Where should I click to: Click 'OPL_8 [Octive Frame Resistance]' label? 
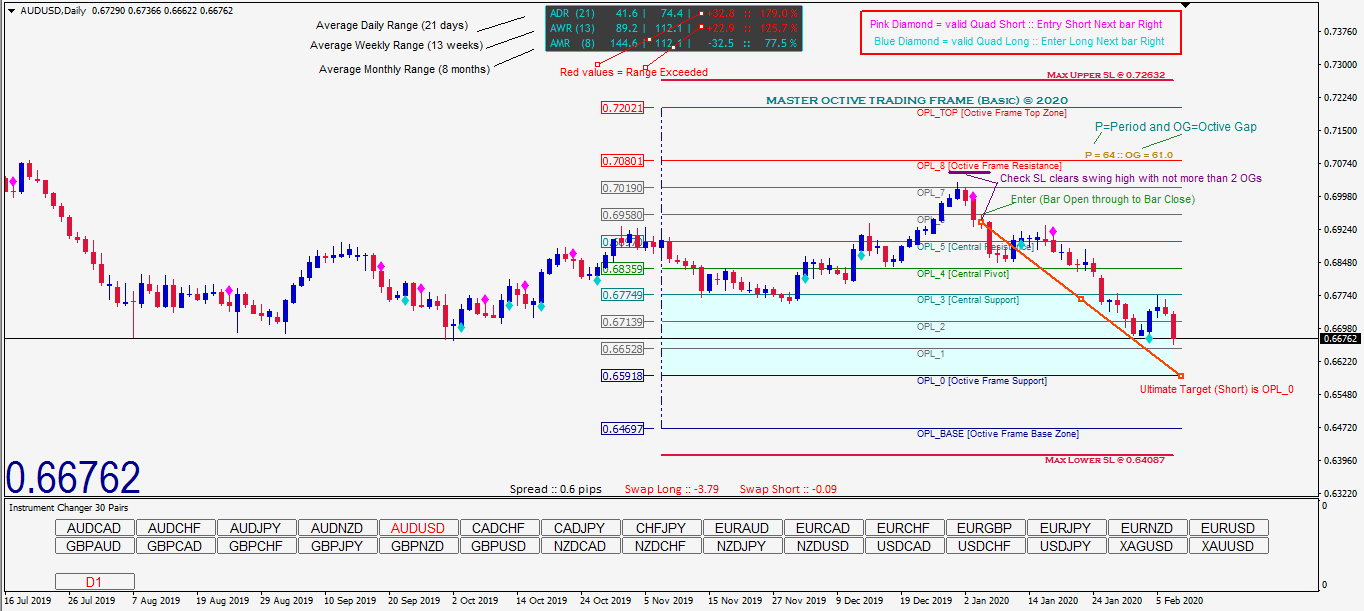(x=989, y=166)
